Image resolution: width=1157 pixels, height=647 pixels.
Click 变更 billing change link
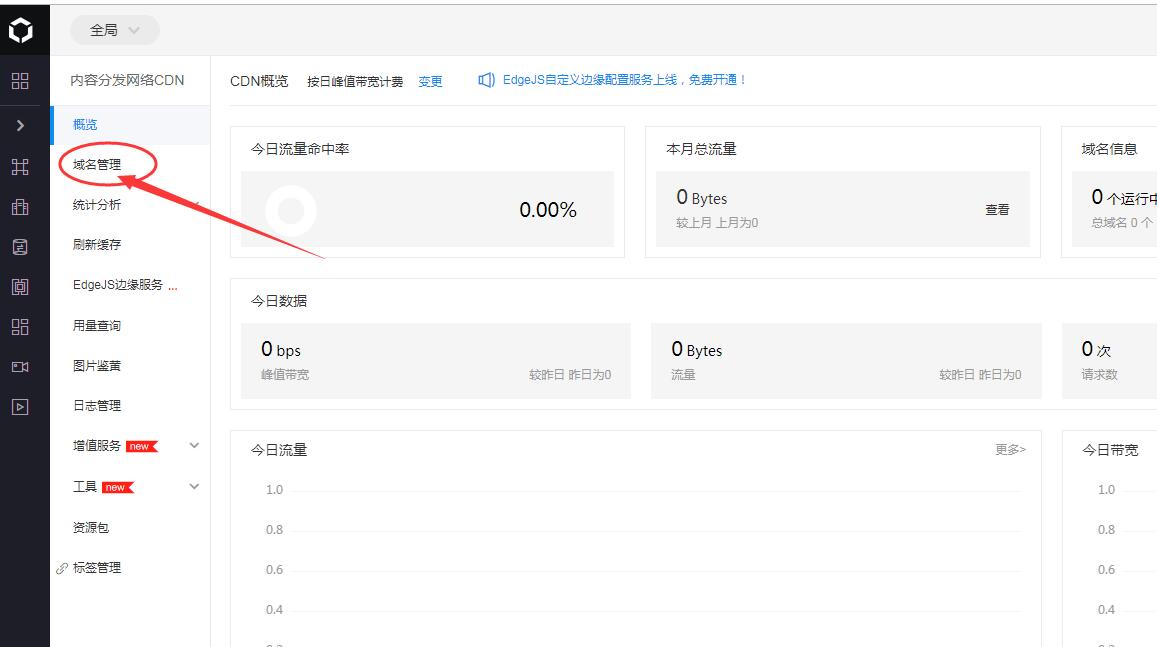point(430,81)
